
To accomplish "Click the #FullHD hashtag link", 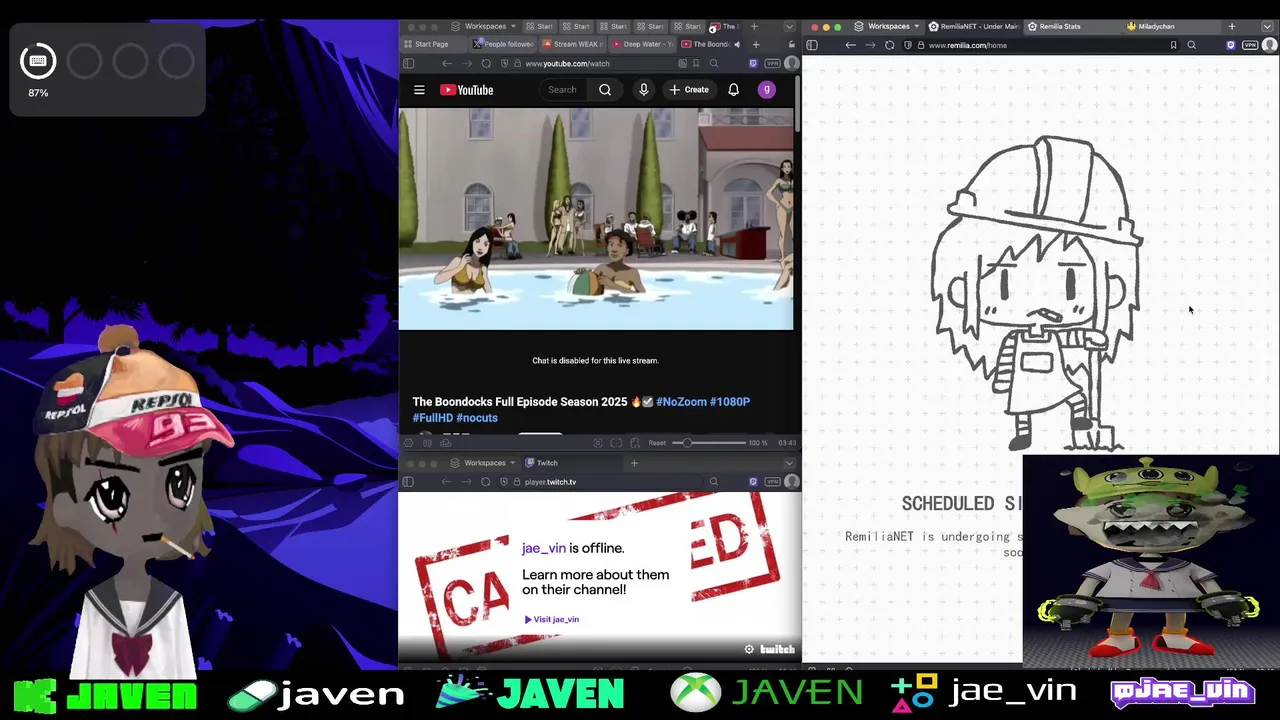I will point(432,418).
